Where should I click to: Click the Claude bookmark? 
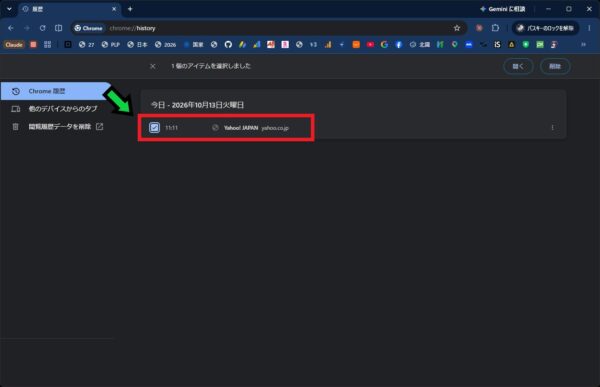14,45
